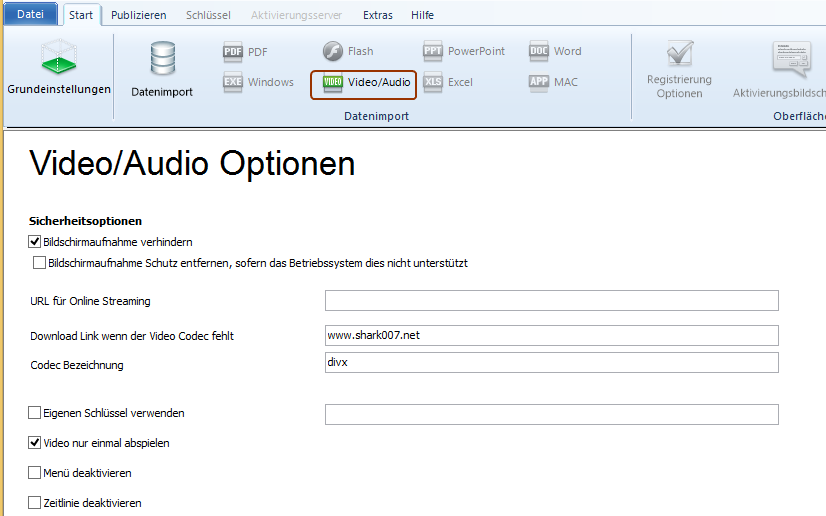Image resolution: width=826 pixels, height=516 pixels.
Task: Select the Windows EXE import icon
Action: [x=233, y=82]
